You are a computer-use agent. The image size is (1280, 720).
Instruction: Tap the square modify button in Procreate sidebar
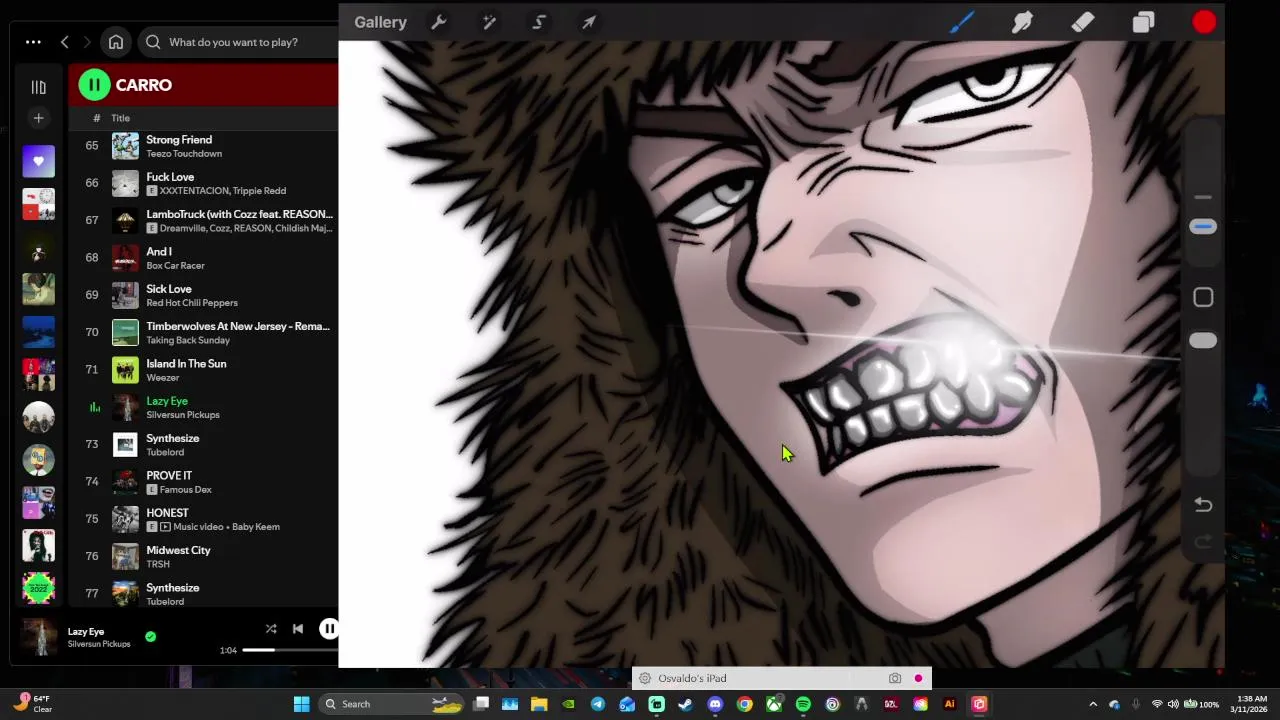[x=1203, y=297]
